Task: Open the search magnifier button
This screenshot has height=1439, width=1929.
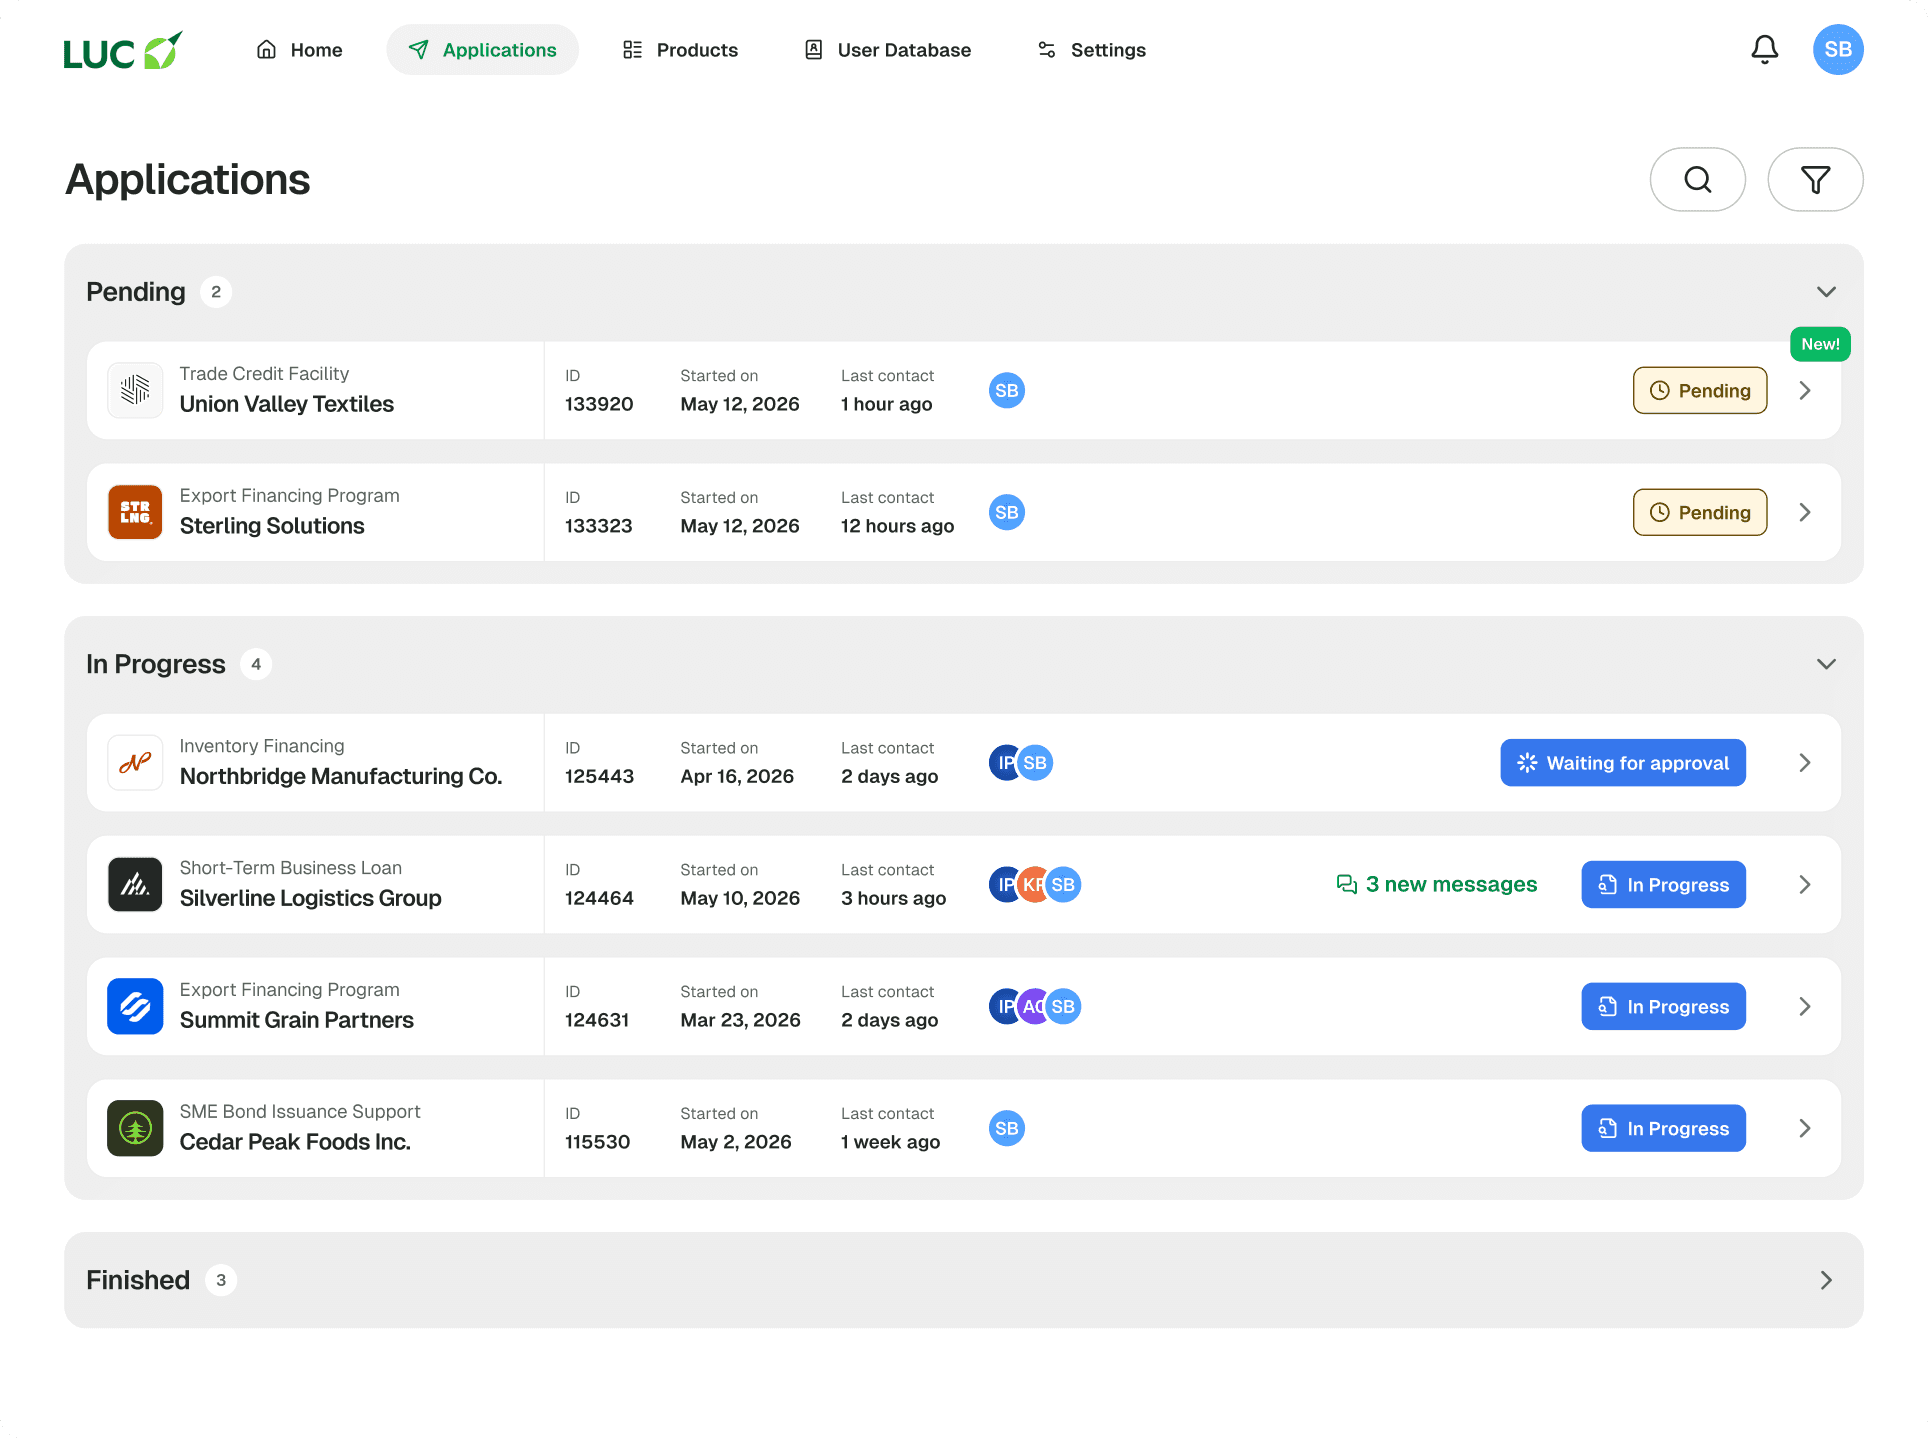Action: pyautogui.click(x=1697, y=180)
